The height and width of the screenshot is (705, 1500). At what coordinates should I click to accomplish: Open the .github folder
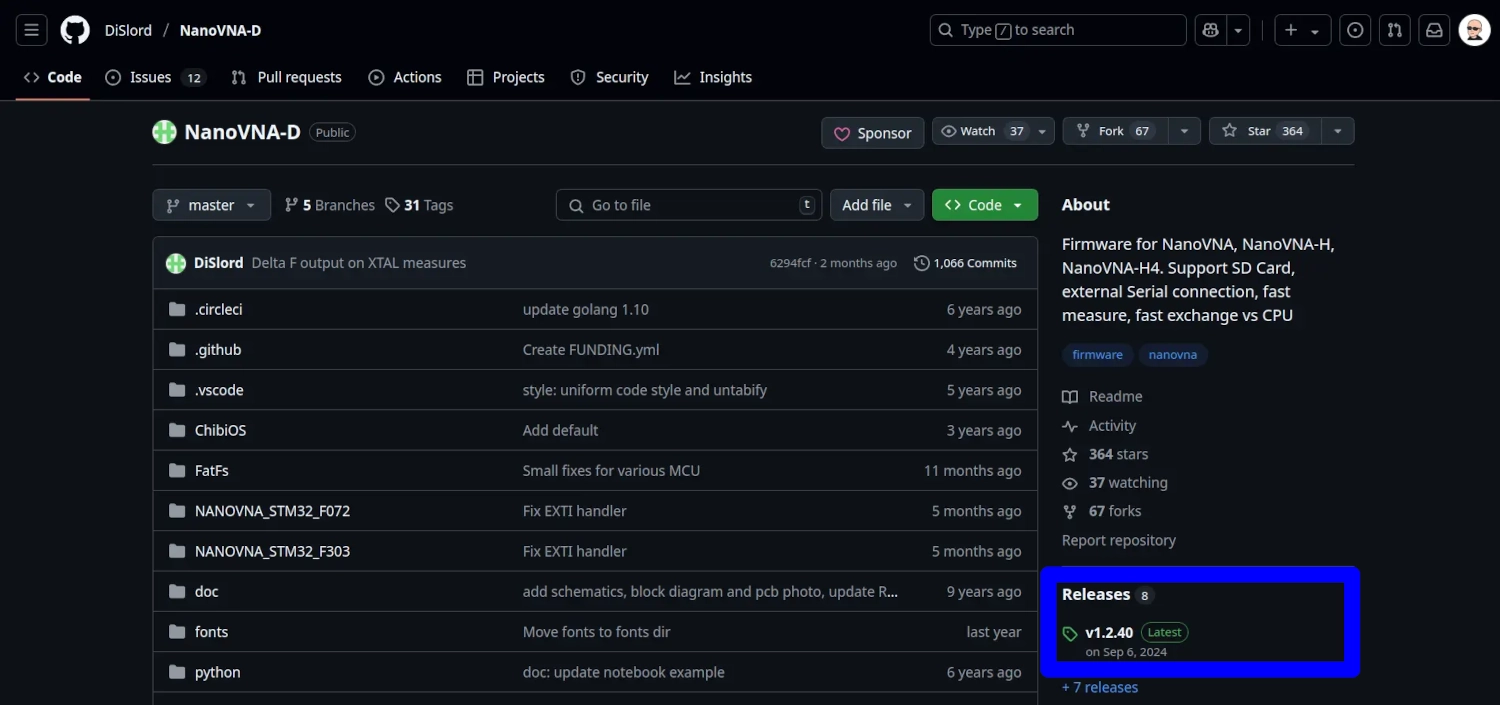click(x=218, y=350)
